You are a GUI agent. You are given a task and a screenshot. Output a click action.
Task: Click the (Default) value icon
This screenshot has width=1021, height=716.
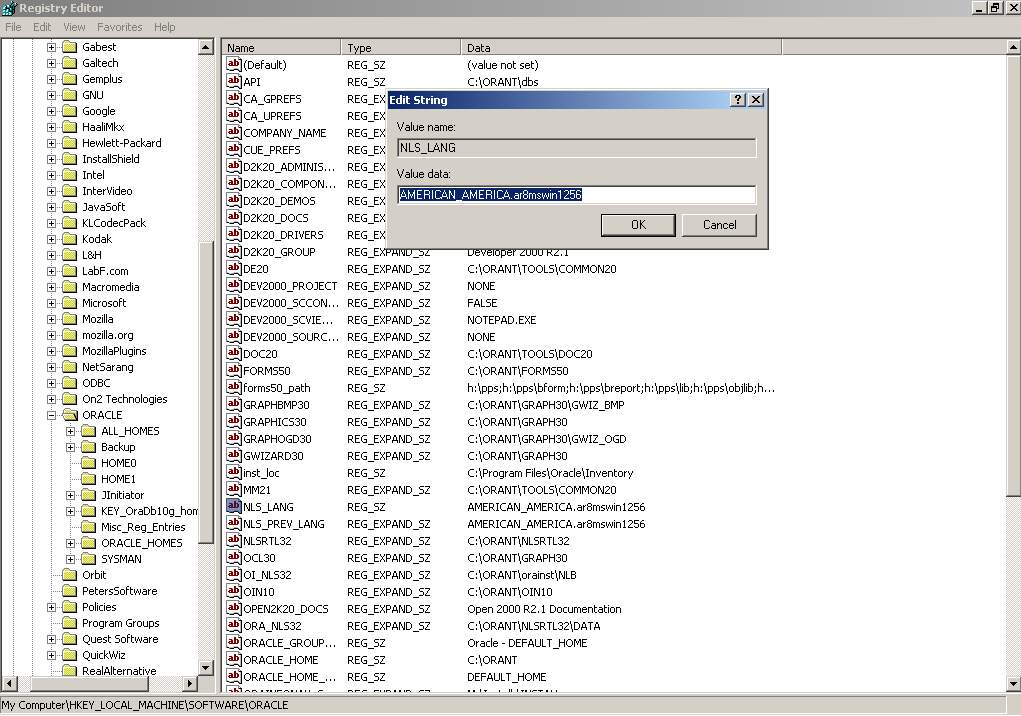[x=234, y=65]
